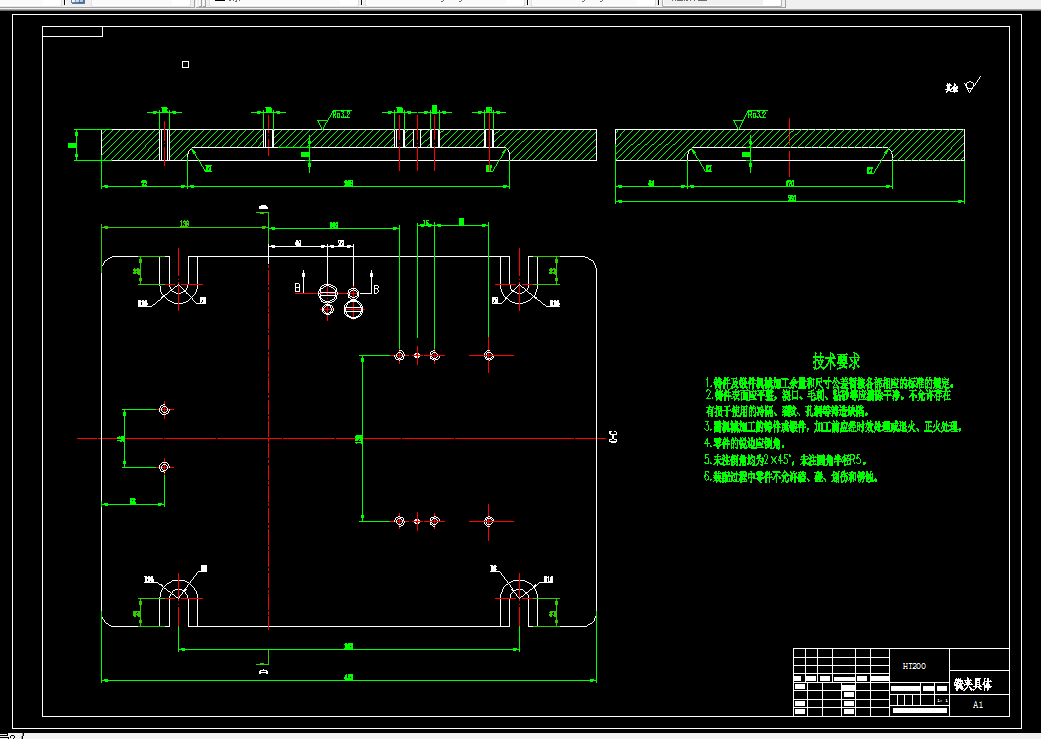The width and height of the screenshot is (1041, 739).
Task: Click the 技术要求 heading text
Action: 836,361
